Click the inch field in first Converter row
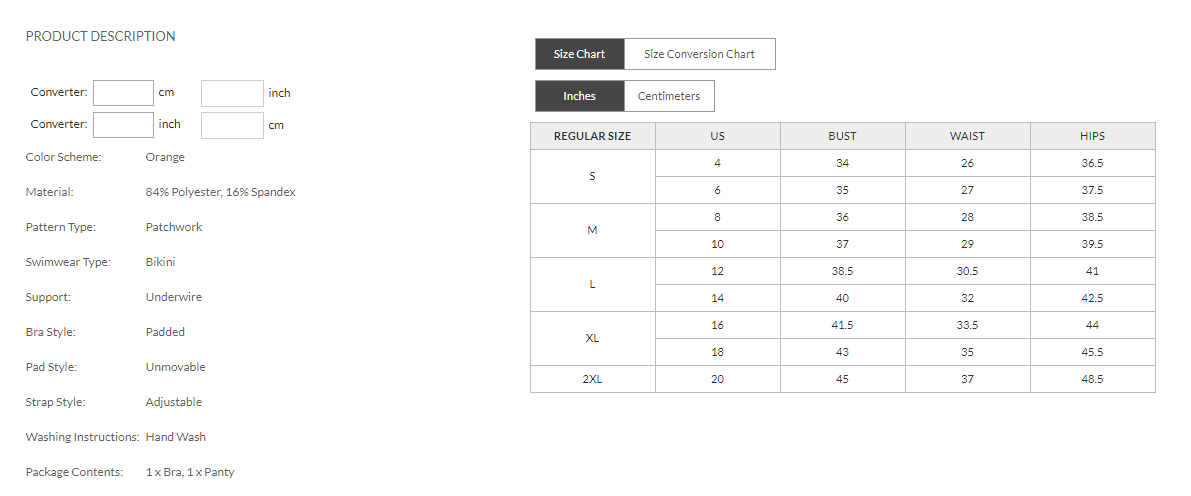This screenshot has height=496, width=1191. tap(232, 93)
